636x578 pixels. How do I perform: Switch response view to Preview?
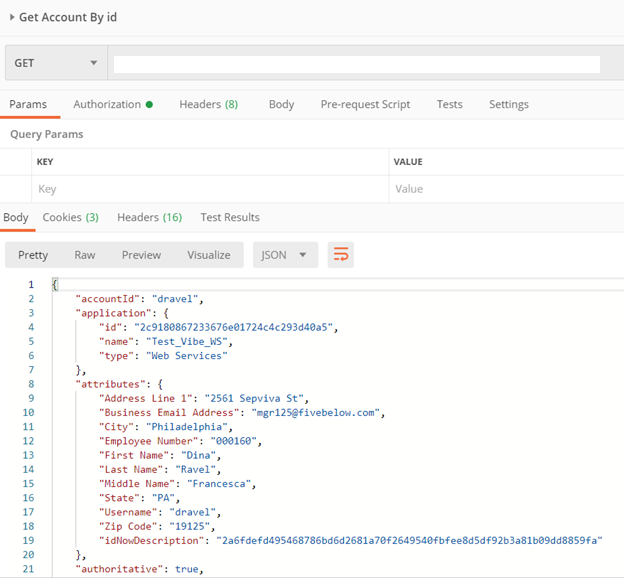point(141,255)
